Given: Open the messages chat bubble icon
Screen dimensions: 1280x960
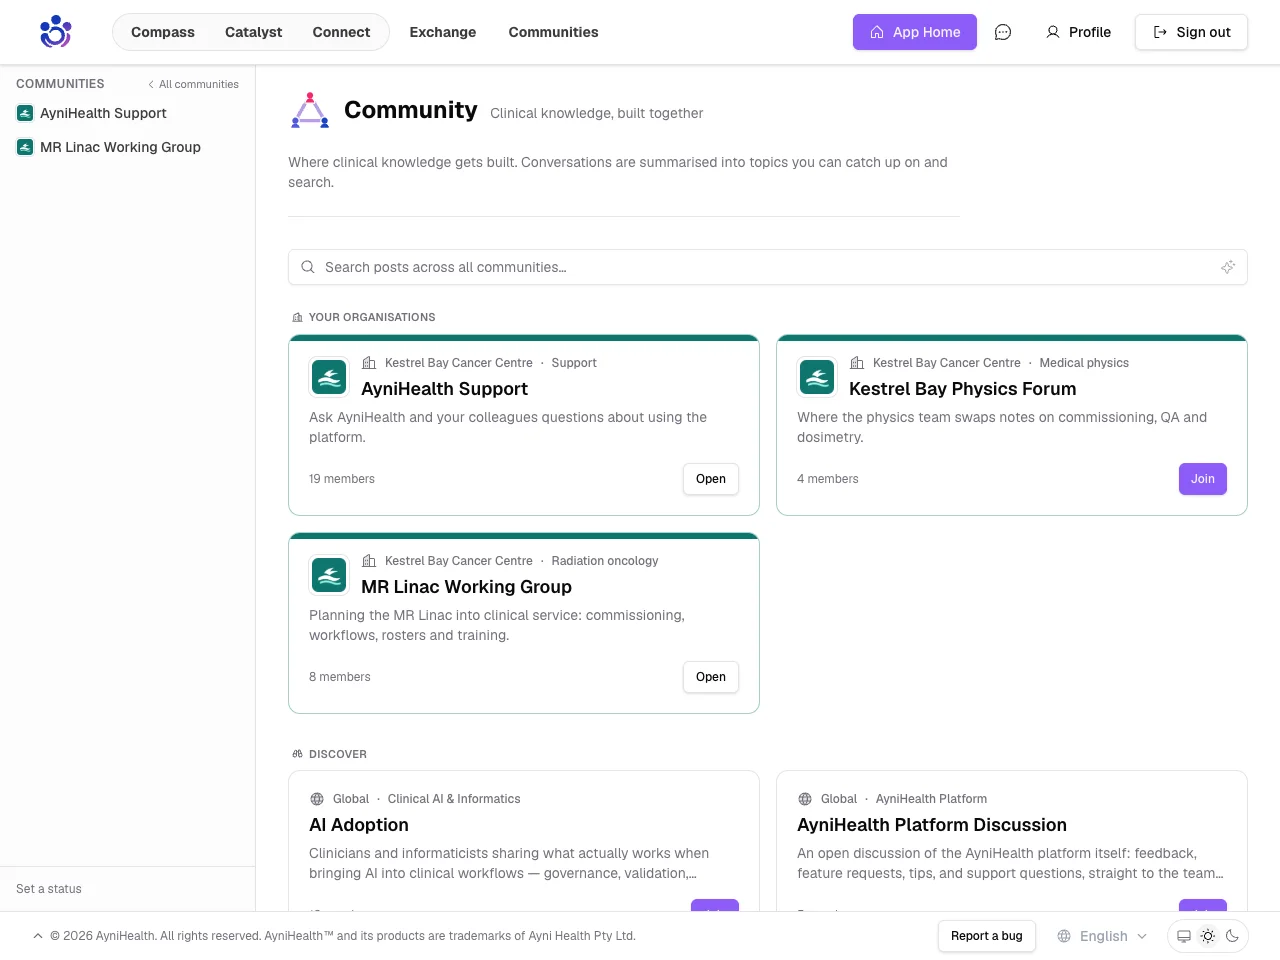Looking at the screenshot, I should tap(1003, 32).
